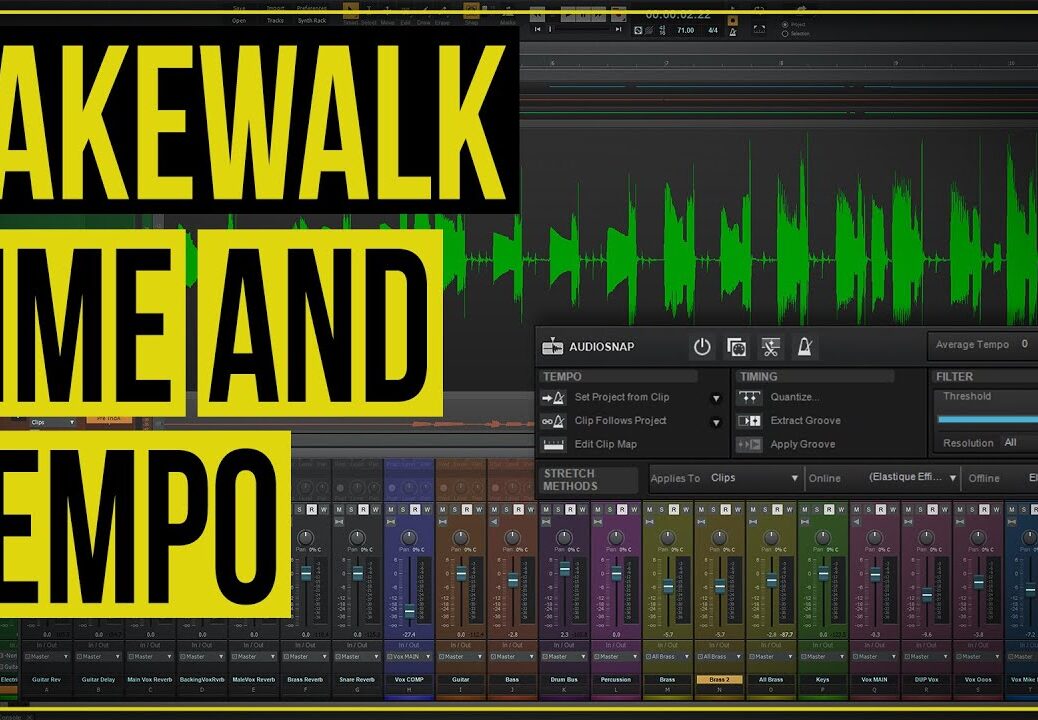Image resolution: width=1038 pixels, height=720 pixels.
Task: Solo the Brass channel strip
Action: [662, 510]
